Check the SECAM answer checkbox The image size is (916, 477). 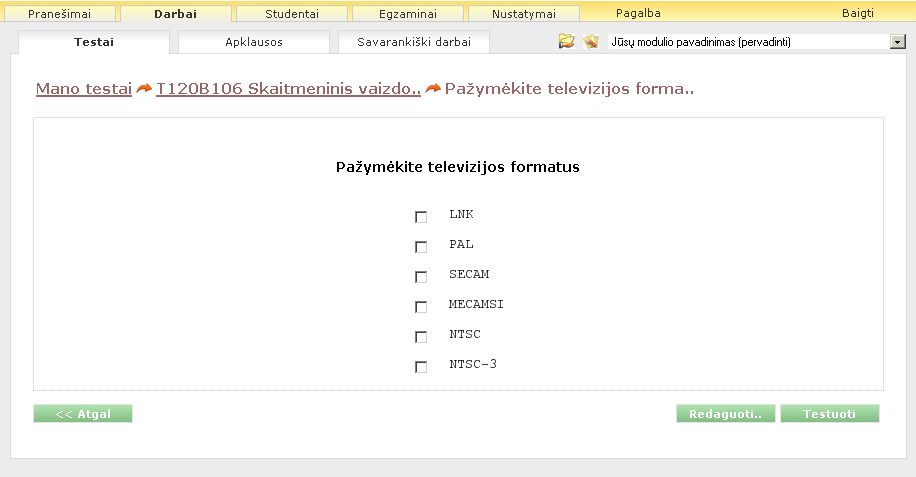[x=421, y=277]
